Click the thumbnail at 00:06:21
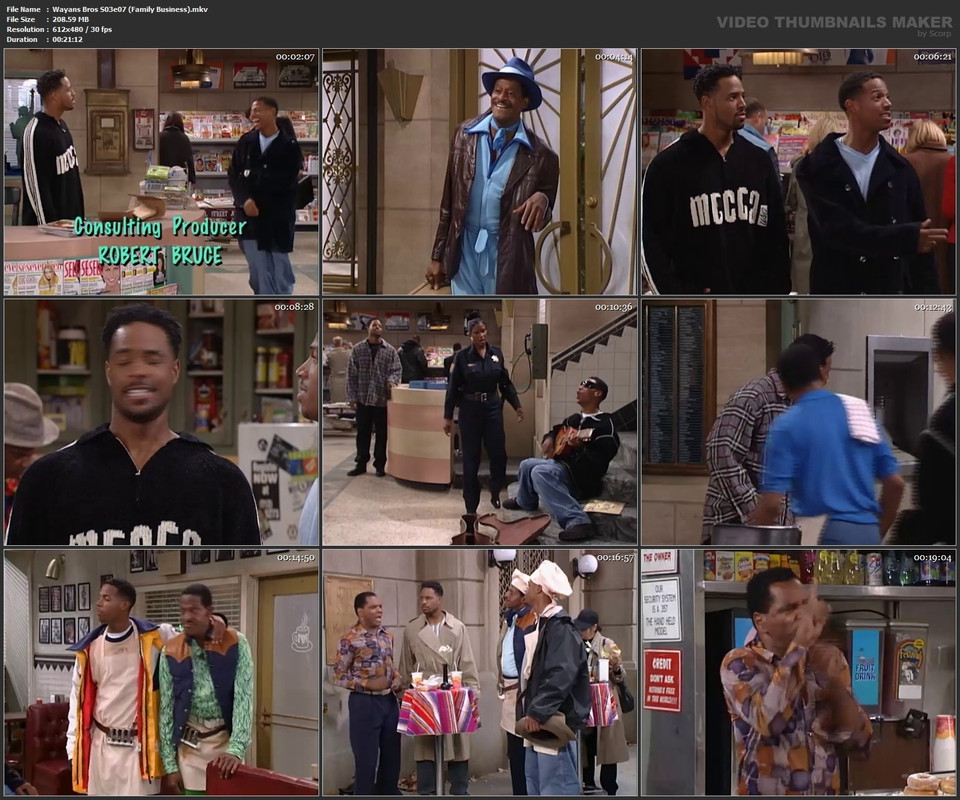Screen dimensions: 960x800 [x=798, y=172]
